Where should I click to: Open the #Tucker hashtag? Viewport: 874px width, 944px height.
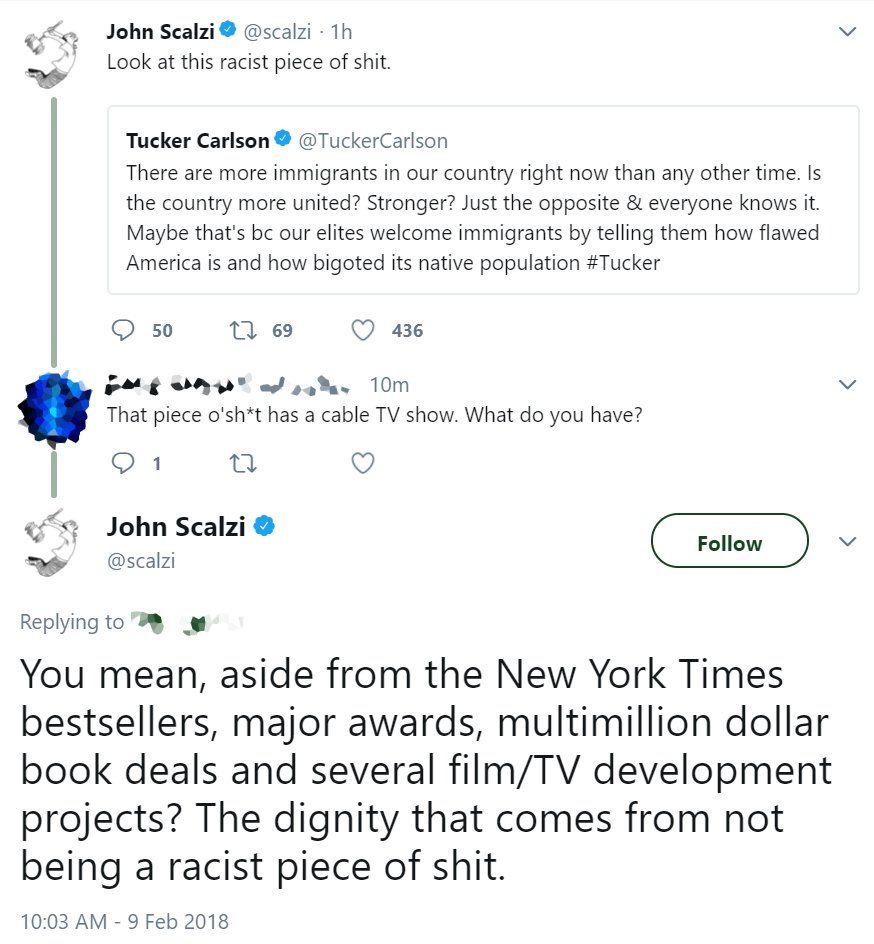point(624,263)
